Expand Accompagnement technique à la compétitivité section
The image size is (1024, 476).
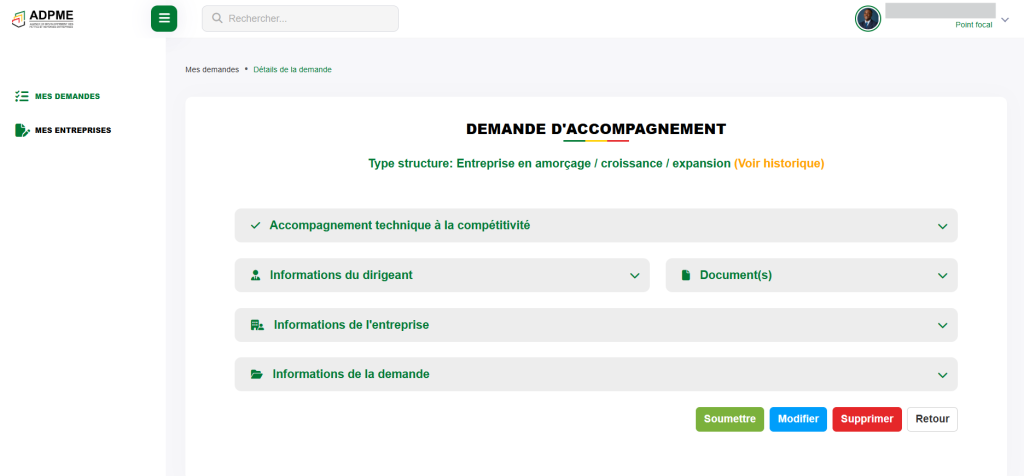pos(942,226)
